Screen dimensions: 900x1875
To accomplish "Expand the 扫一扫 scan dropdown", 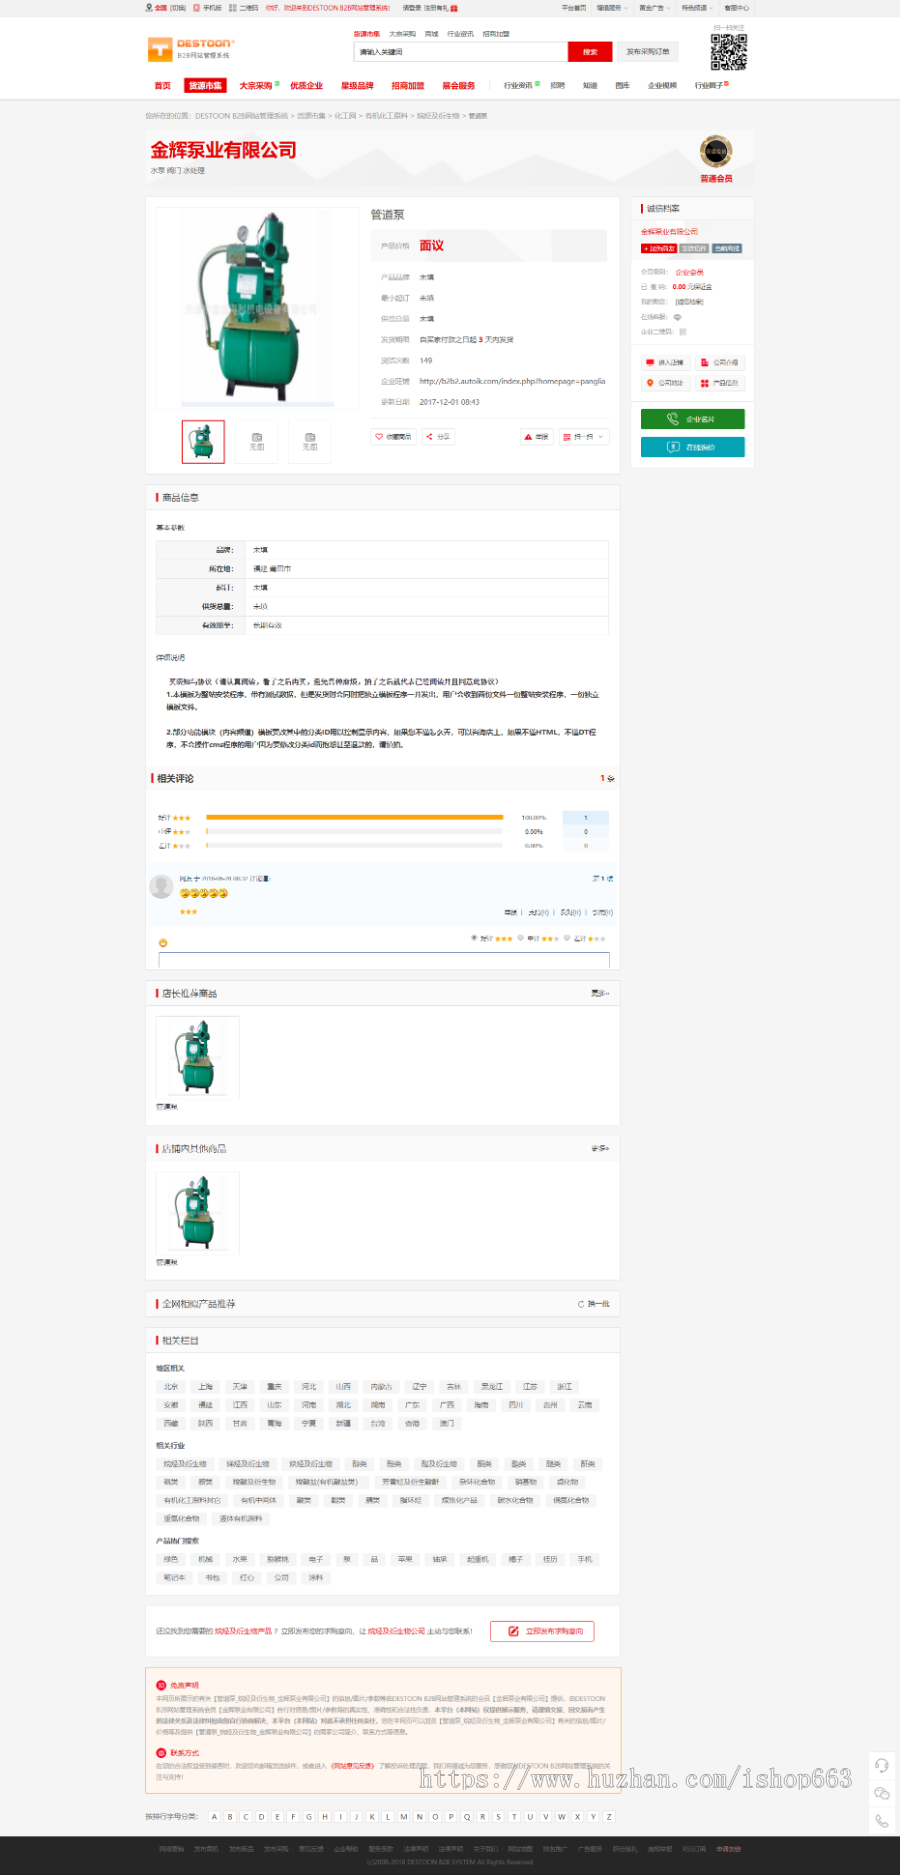I will (584, 437).
